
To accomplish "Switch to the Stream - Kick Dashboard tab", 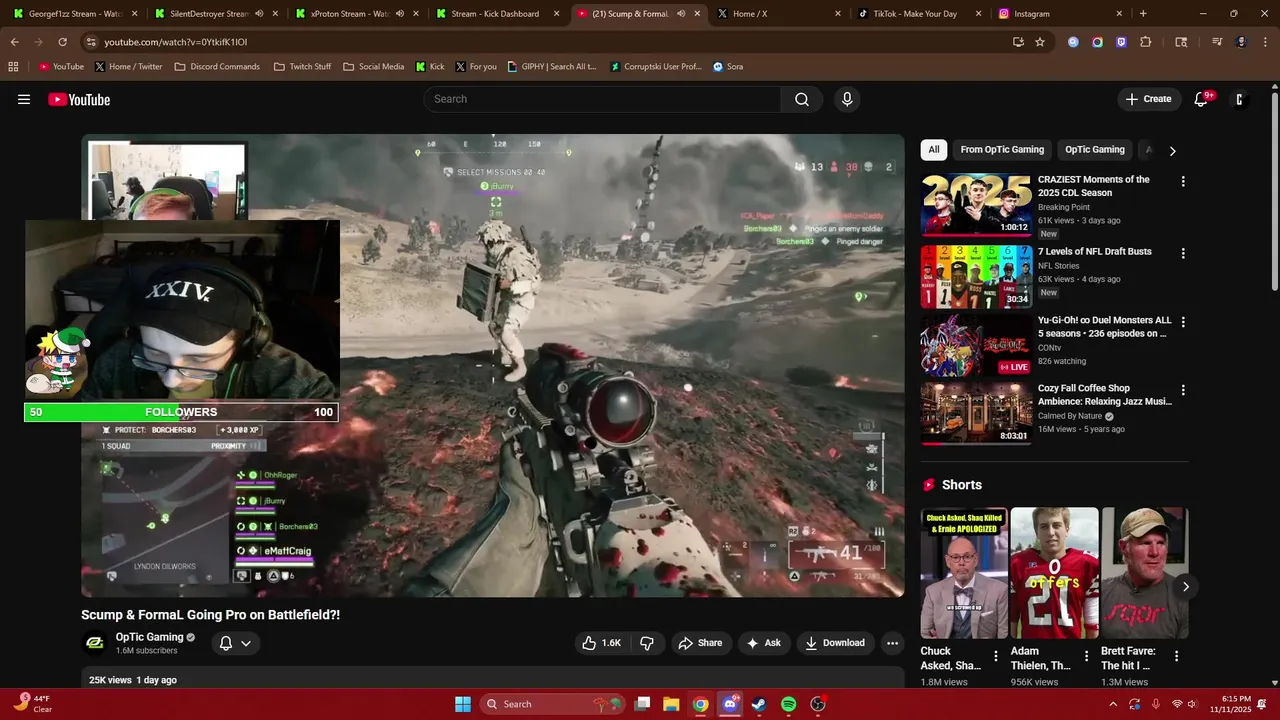I will (498, 14).
